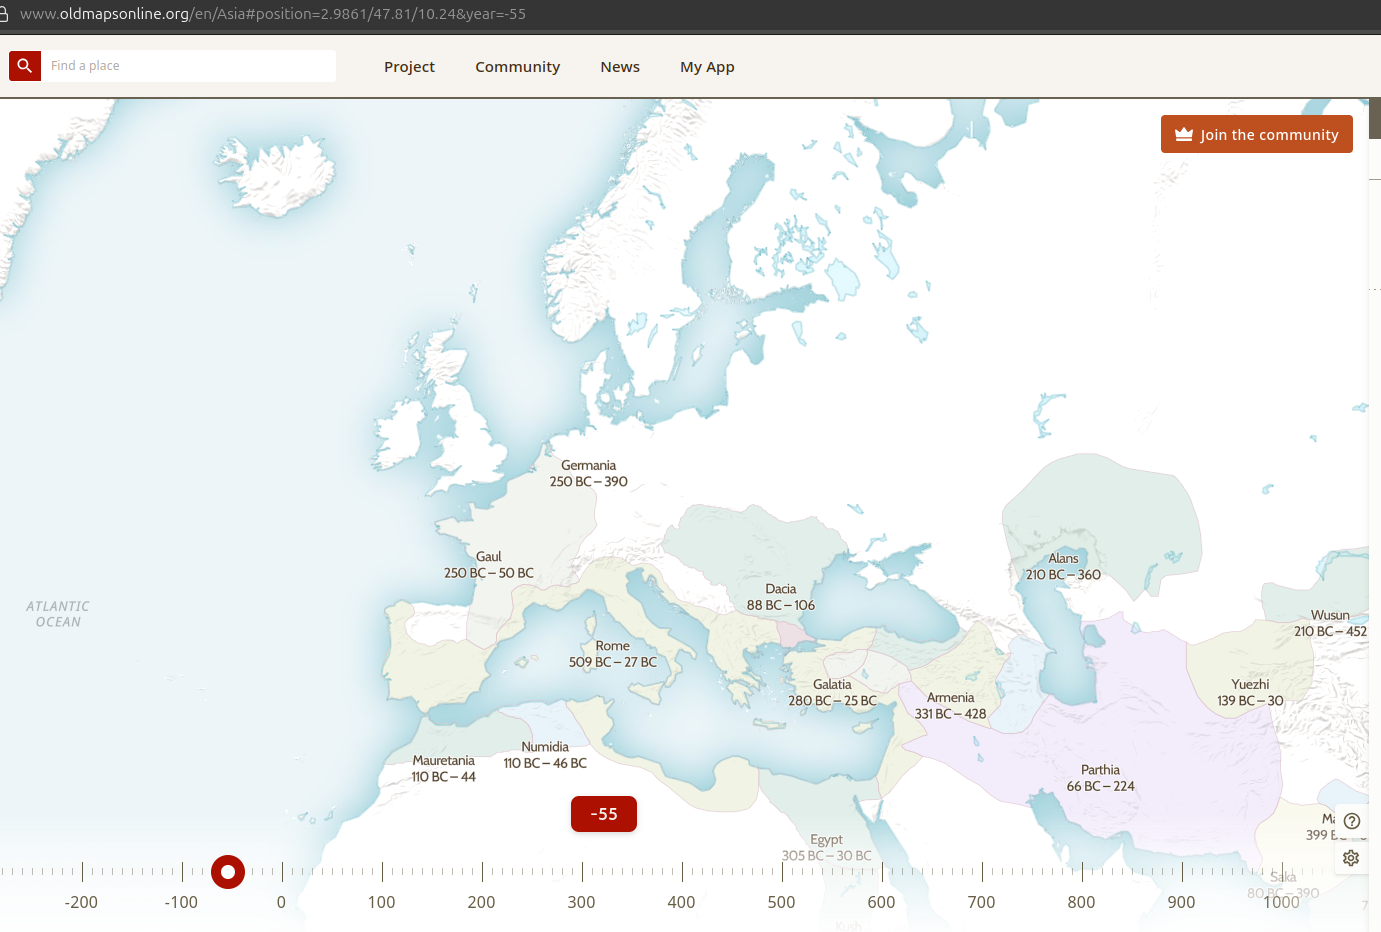Focus the Find a place search field
The width and height of the screenshot is (1381, 932).
pos(188,66)
